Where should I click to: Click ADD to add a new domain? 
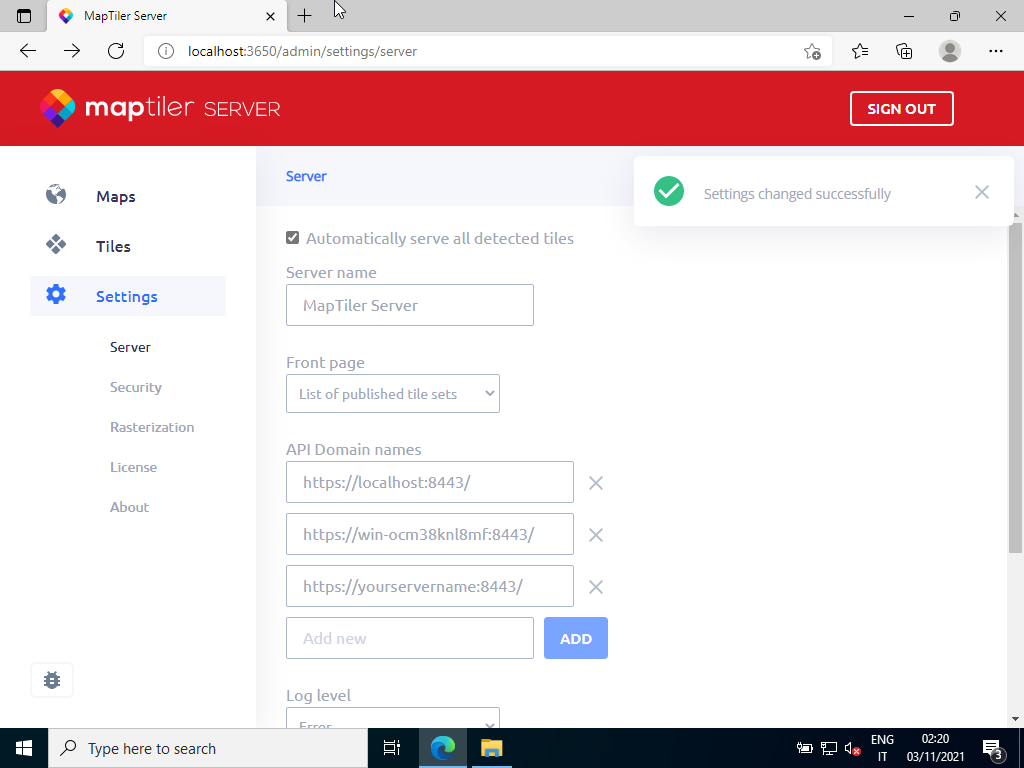click(575, 637)
